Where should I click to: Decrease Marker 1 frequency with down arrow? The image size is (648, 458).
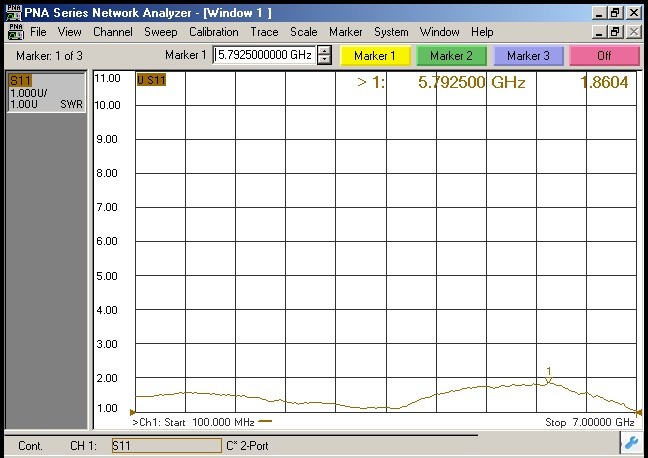click(324, 60)
